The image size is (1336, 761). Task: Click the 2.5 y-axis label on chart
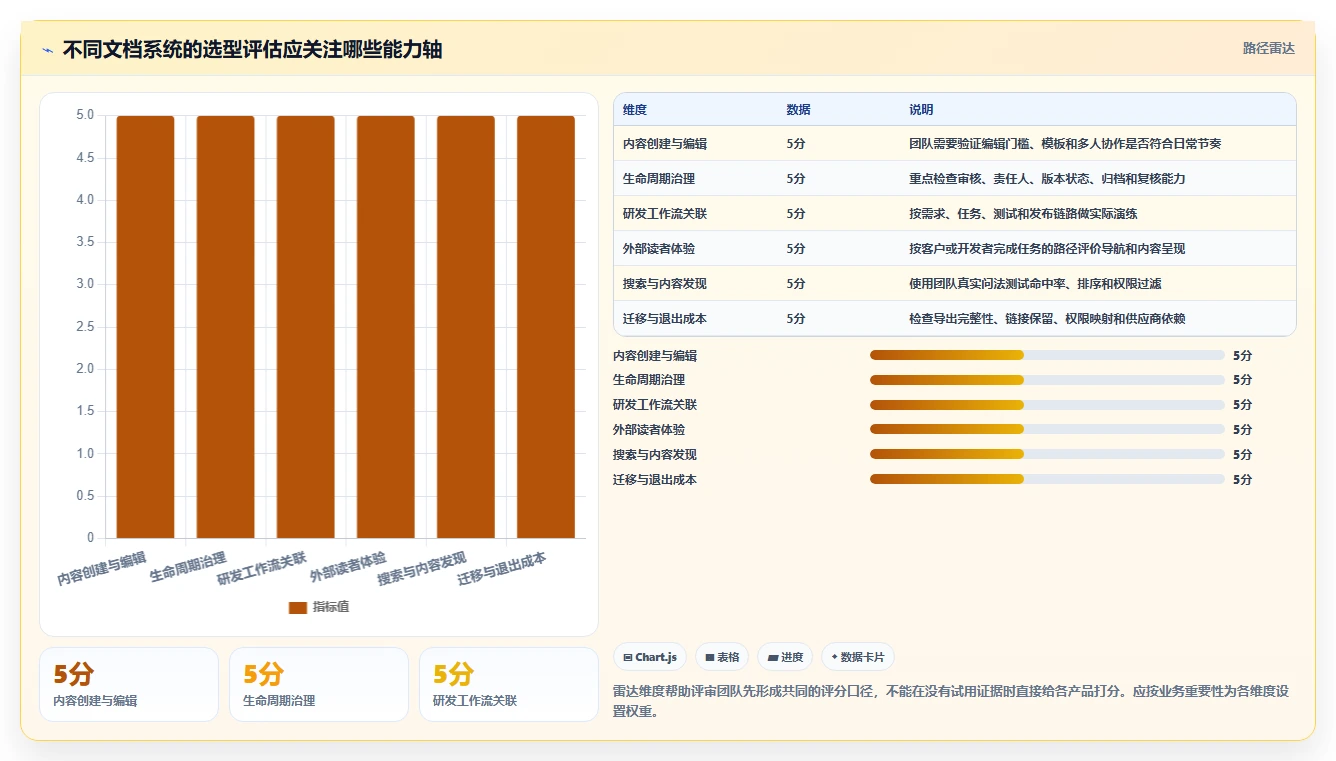[x=85, y=327]
